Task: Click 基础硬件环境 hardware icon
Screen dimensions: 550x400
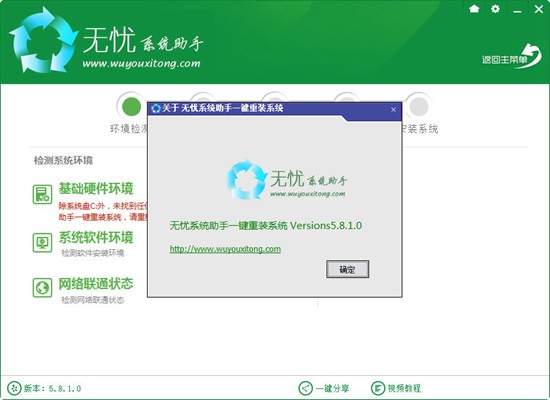Action: (42, 194)
